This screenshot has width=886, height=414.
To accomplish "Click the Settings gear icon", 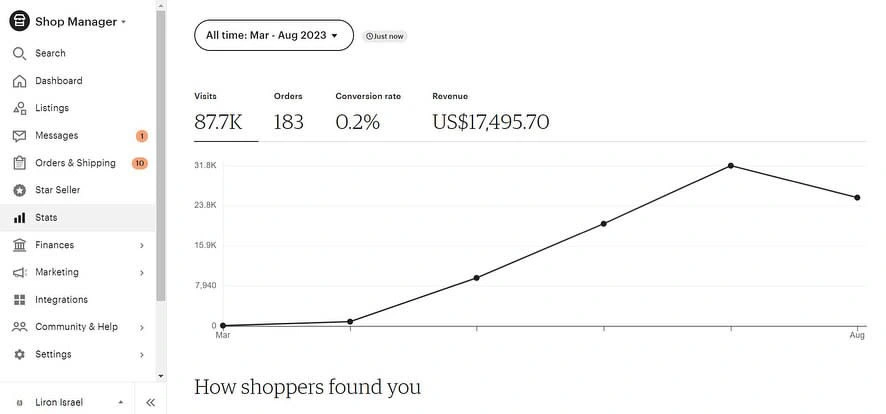I will pos(19,355).
